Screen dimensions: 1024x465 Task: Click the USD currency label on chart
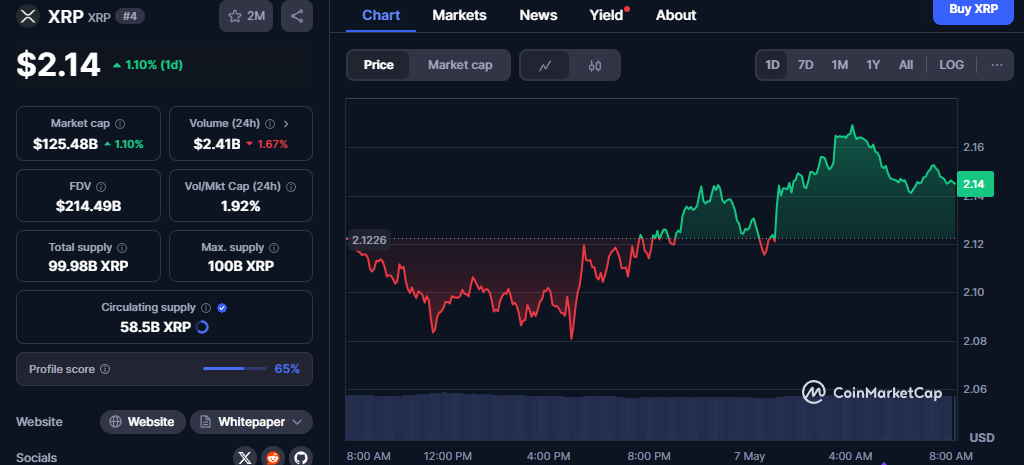point(982,437)
